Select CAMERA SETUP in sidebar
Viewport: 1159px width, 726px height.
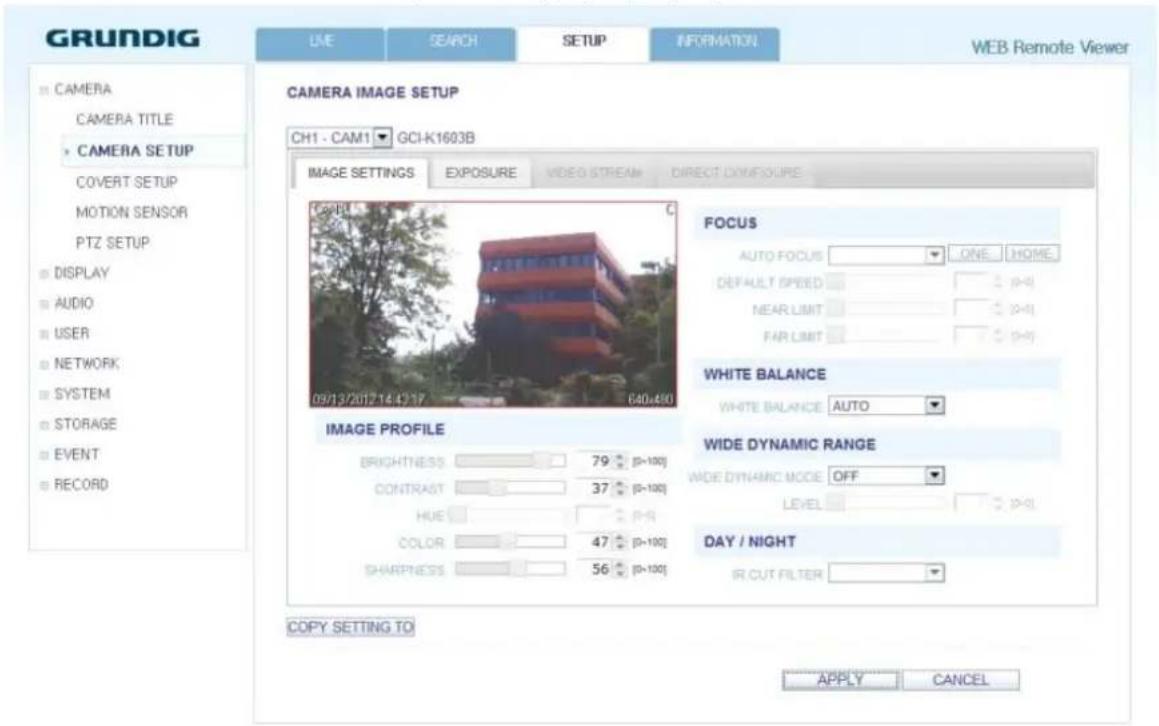pos(135,151)
